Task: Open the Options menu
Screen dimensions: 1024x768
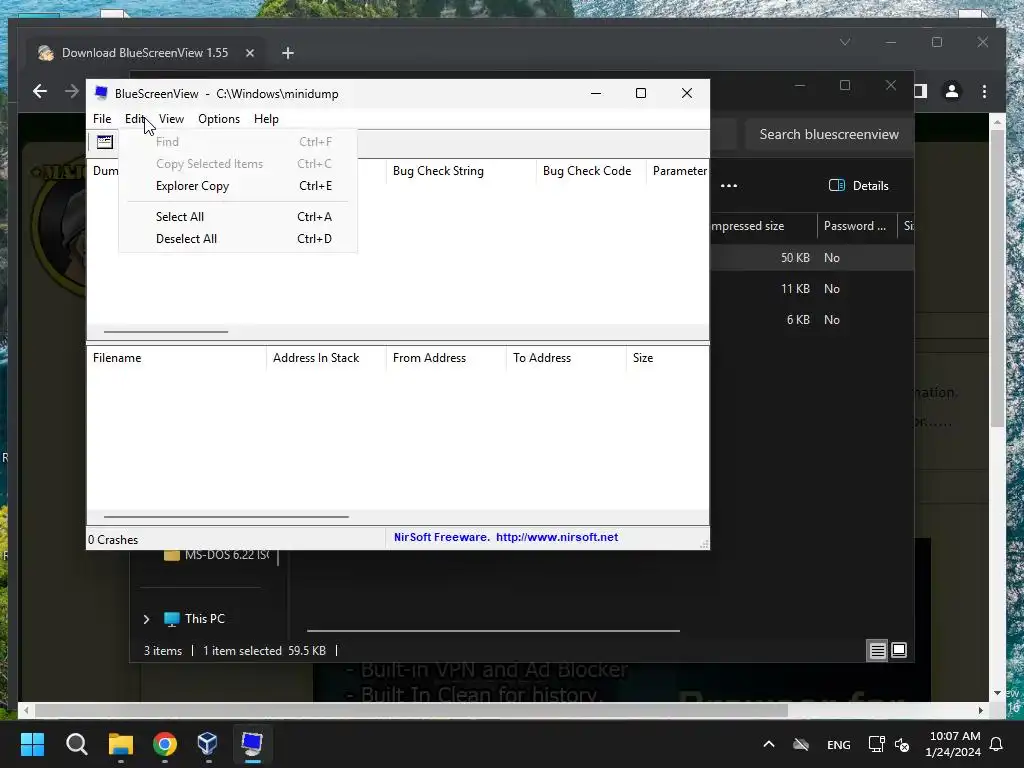Action: pyautogui.click(x=219, y=119)
